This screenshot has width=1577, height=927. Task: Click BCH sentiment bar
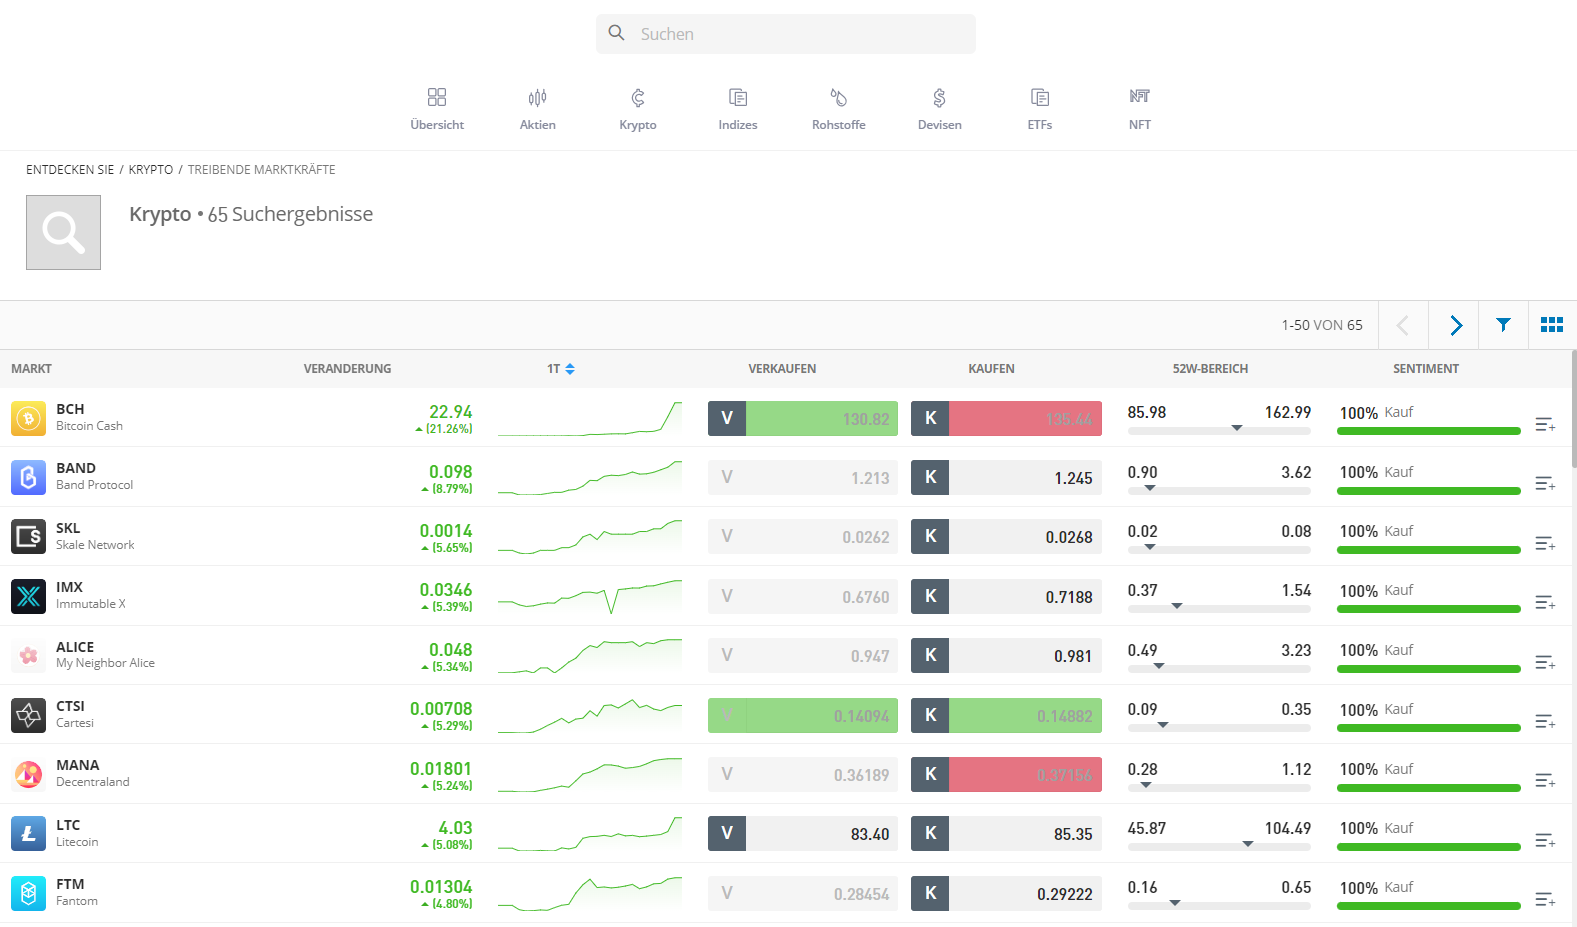(1429, 431)
